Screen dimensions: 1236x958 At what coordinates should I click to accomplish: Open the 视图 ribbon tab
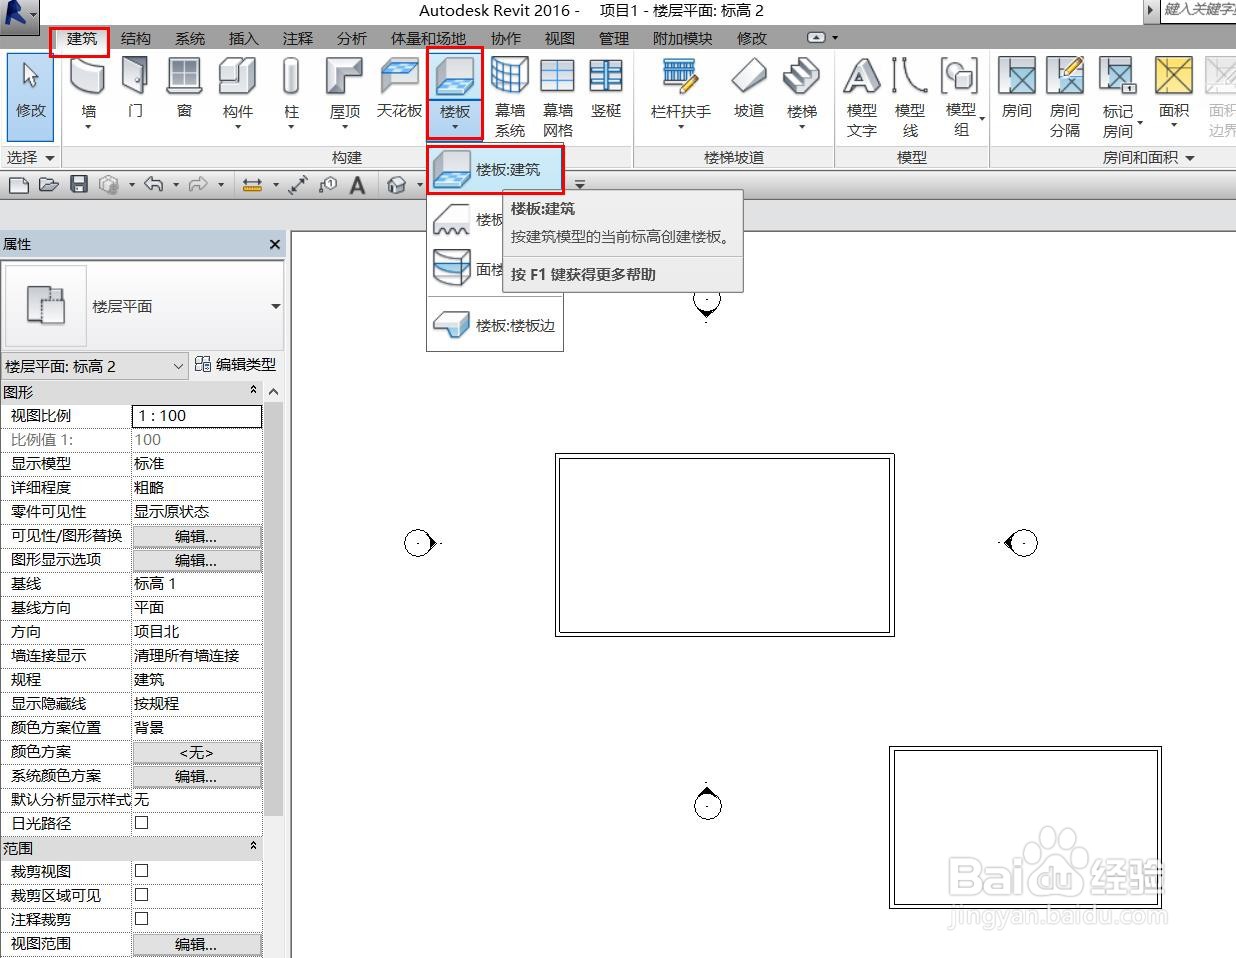[560, 39]
